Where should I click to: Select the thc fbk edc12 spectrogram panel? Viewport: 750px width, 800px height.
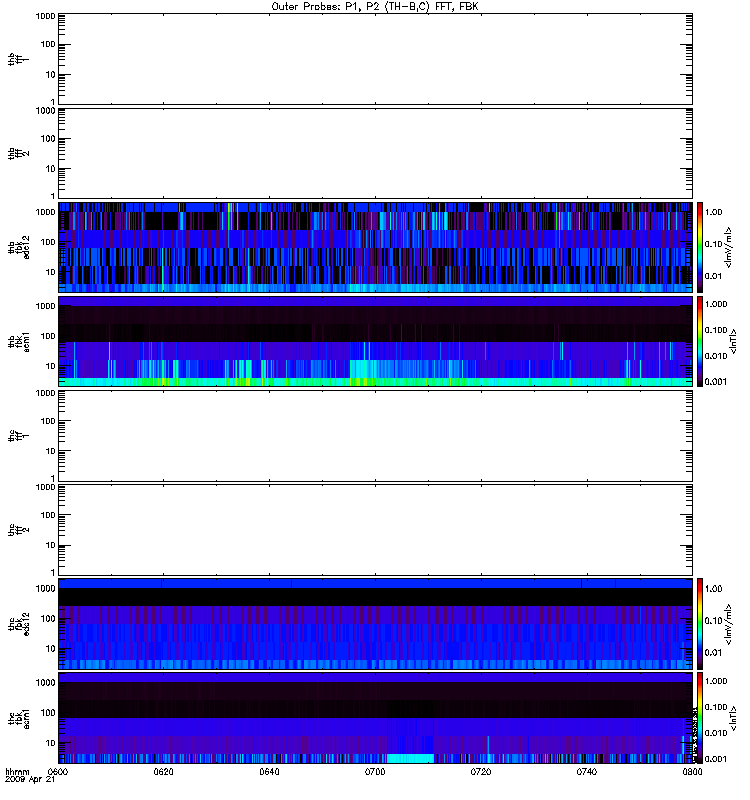[x=376, y=624]
